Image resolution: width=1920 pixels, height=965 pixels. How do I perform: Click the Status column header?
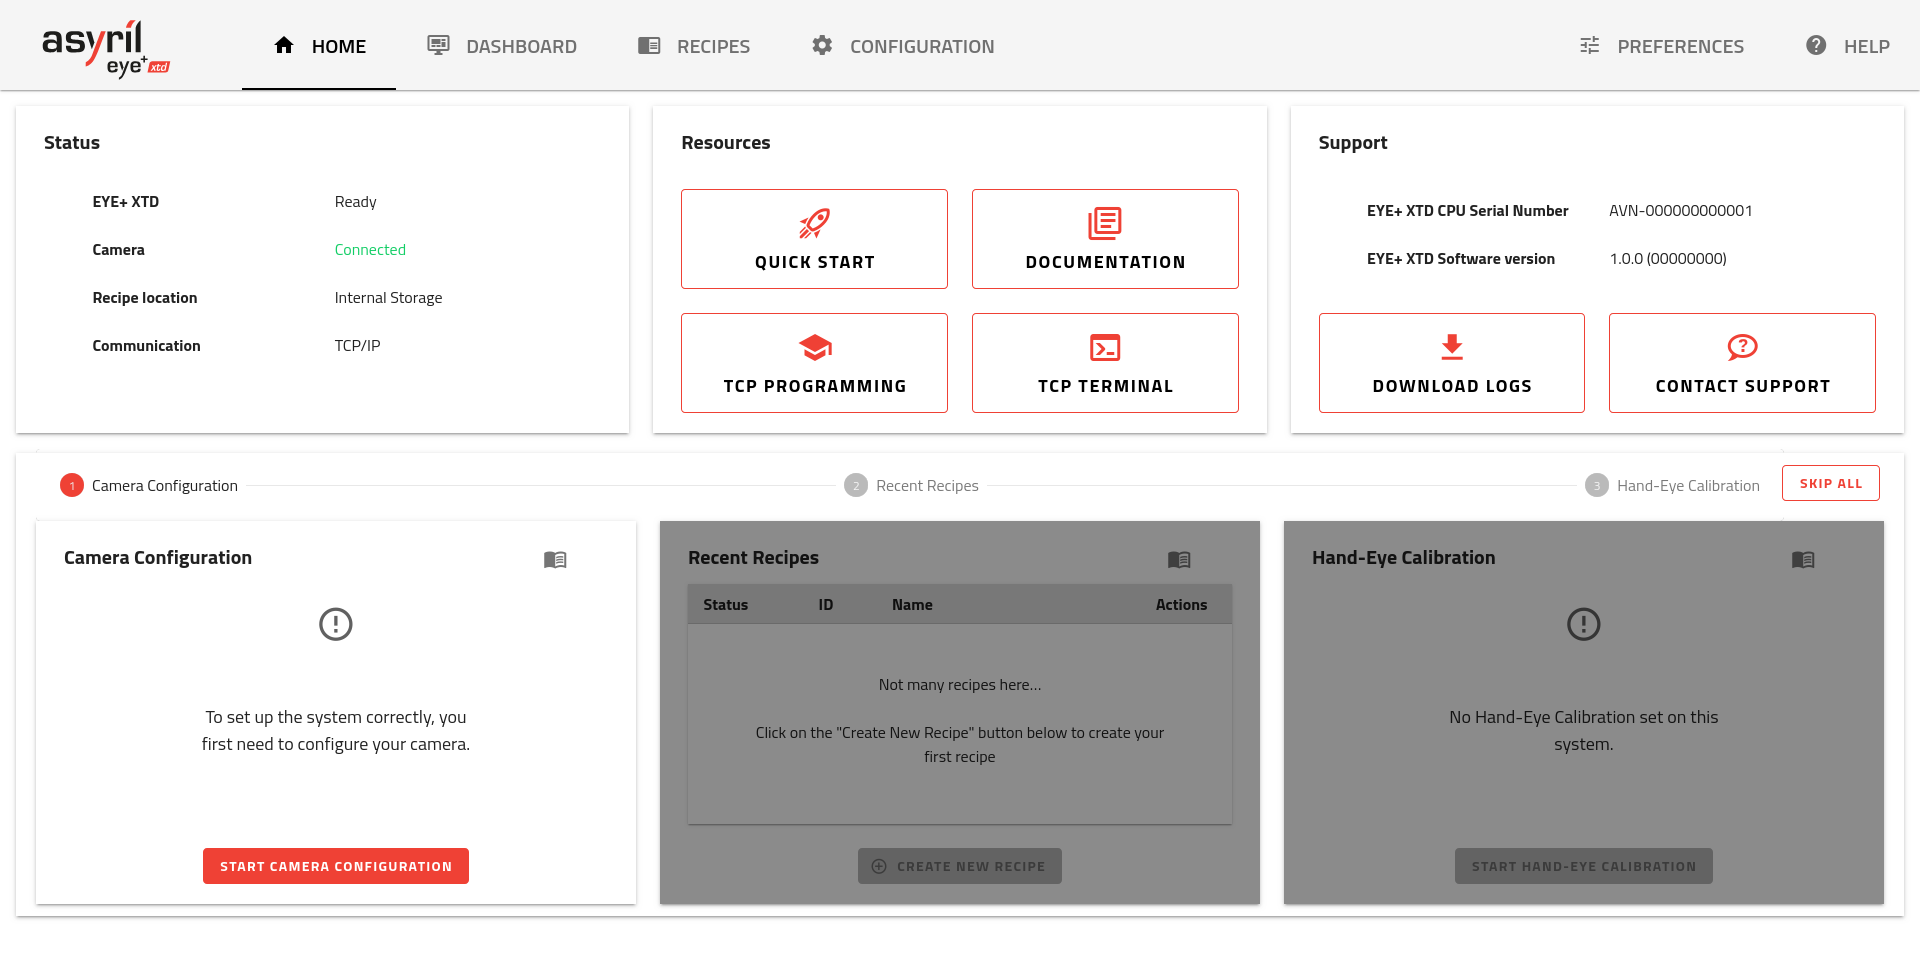tap(725, 605)
